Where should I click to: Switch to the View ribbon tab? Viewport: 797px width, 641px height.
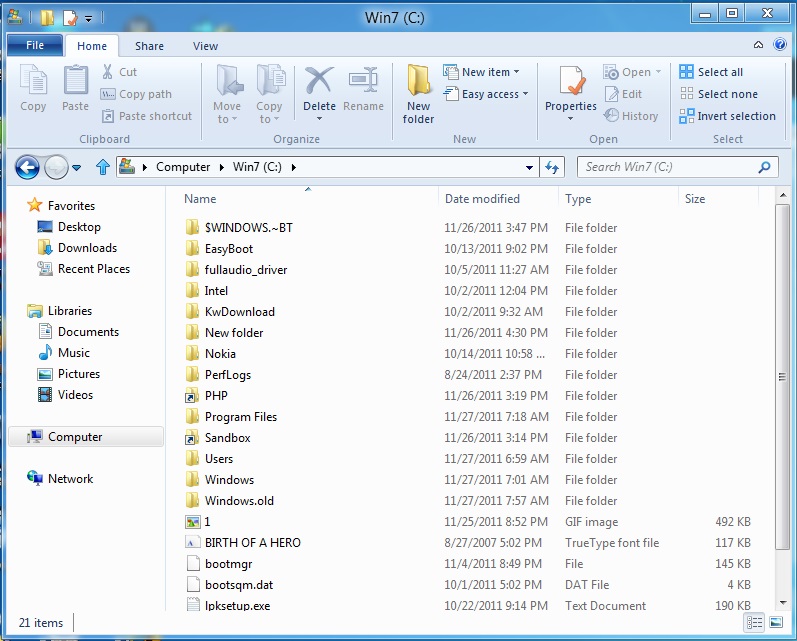[205, 46]
